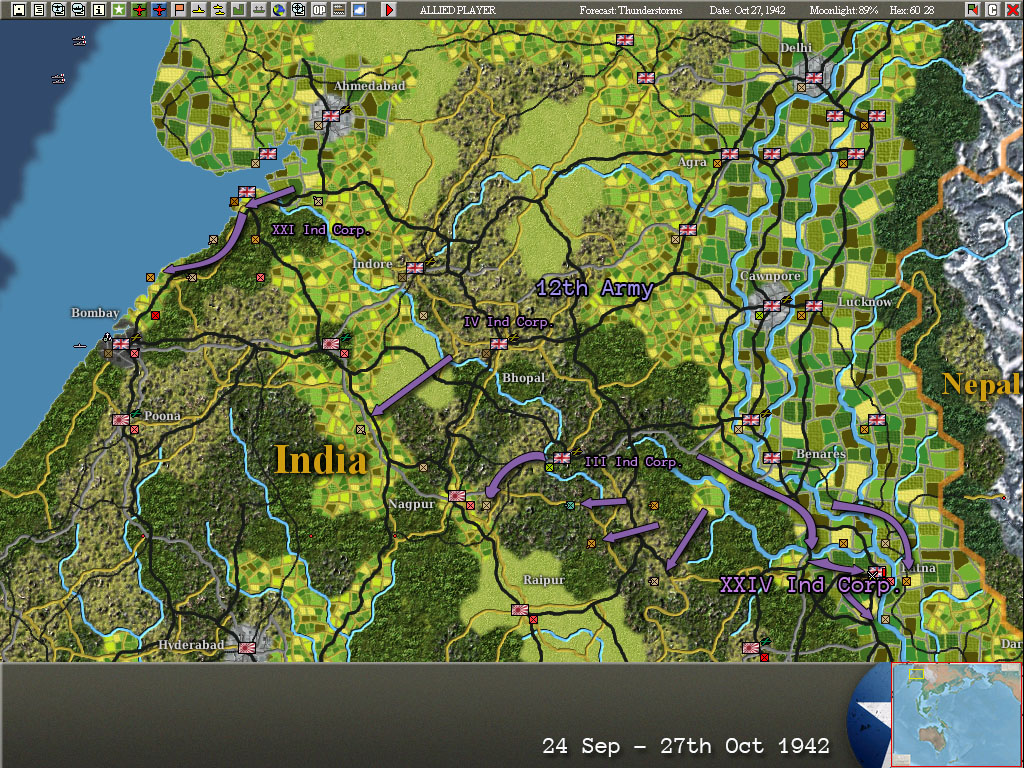
Task: Select the British flag at Ahmedabad
Action: pyautogui.click(x=331, y=116)
